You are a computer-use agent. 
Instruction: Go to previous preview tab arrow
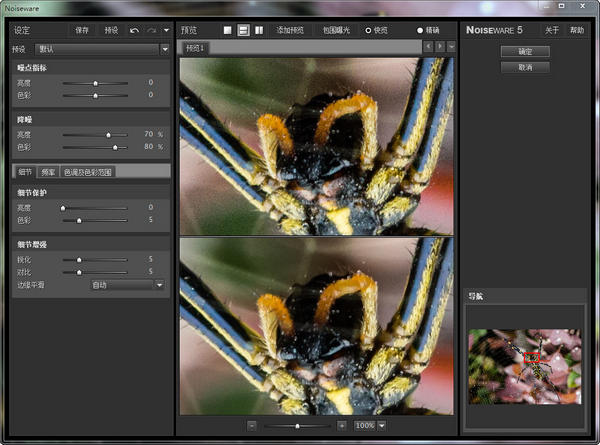click(429, 47)
